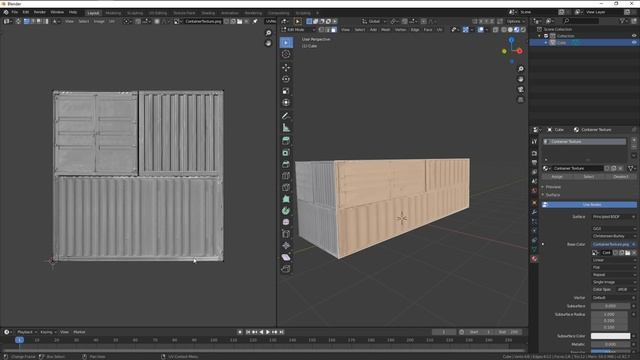
Task: Switch to the UV Editing workspace tab
Action: (158, 13)
